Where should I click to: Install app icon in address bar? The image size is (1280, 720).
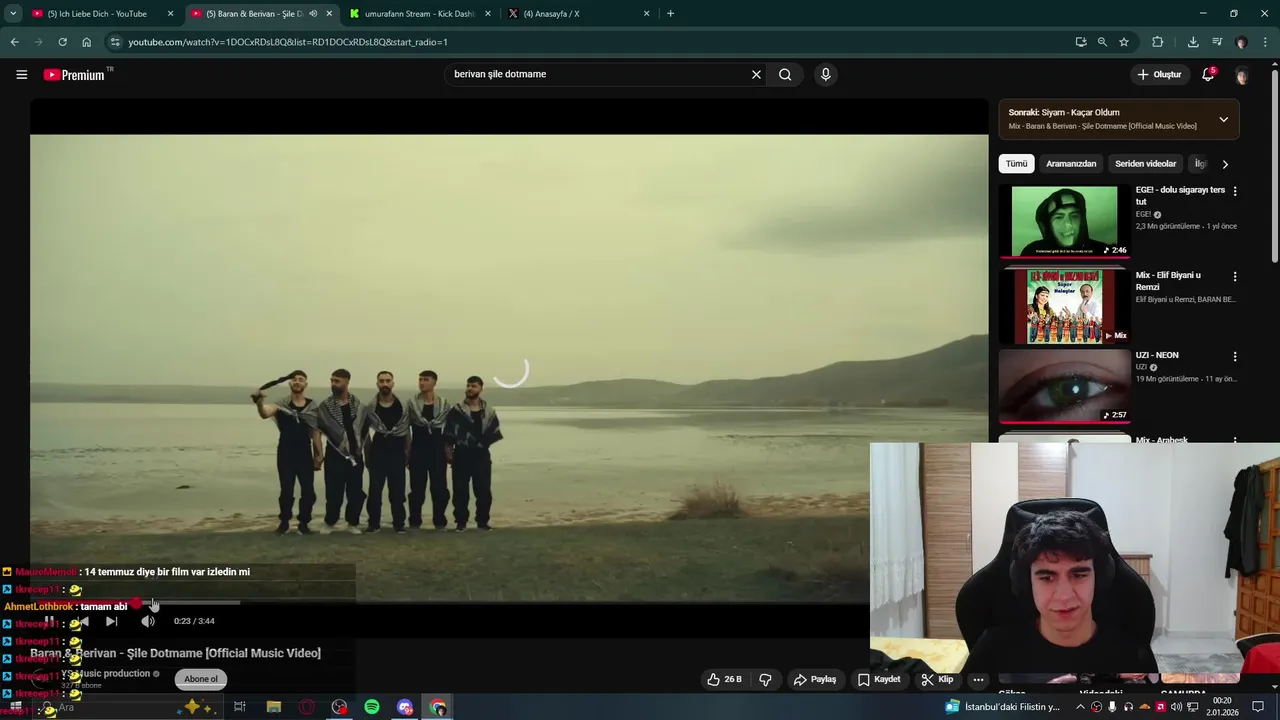coord(1081,42)
